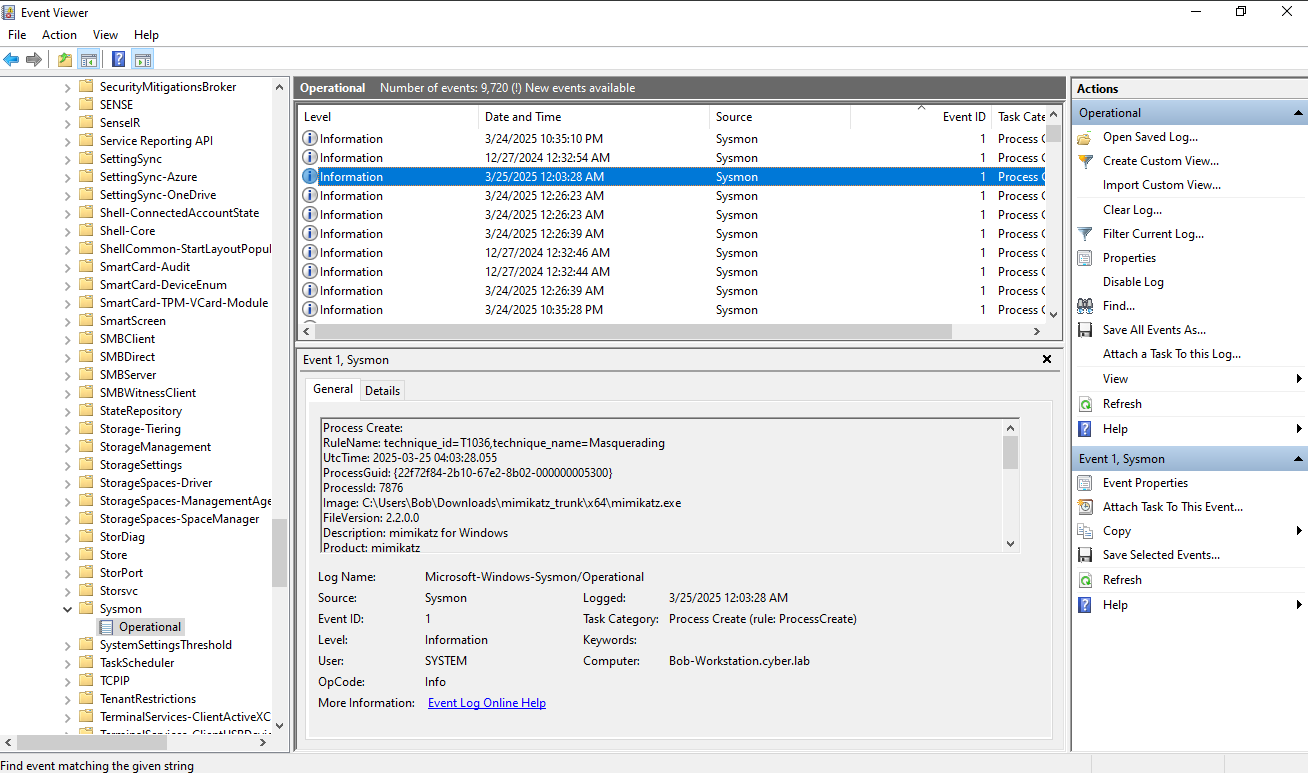Click the Save All Events As disk icon
1308x773 pixels.
point(1085,330)
